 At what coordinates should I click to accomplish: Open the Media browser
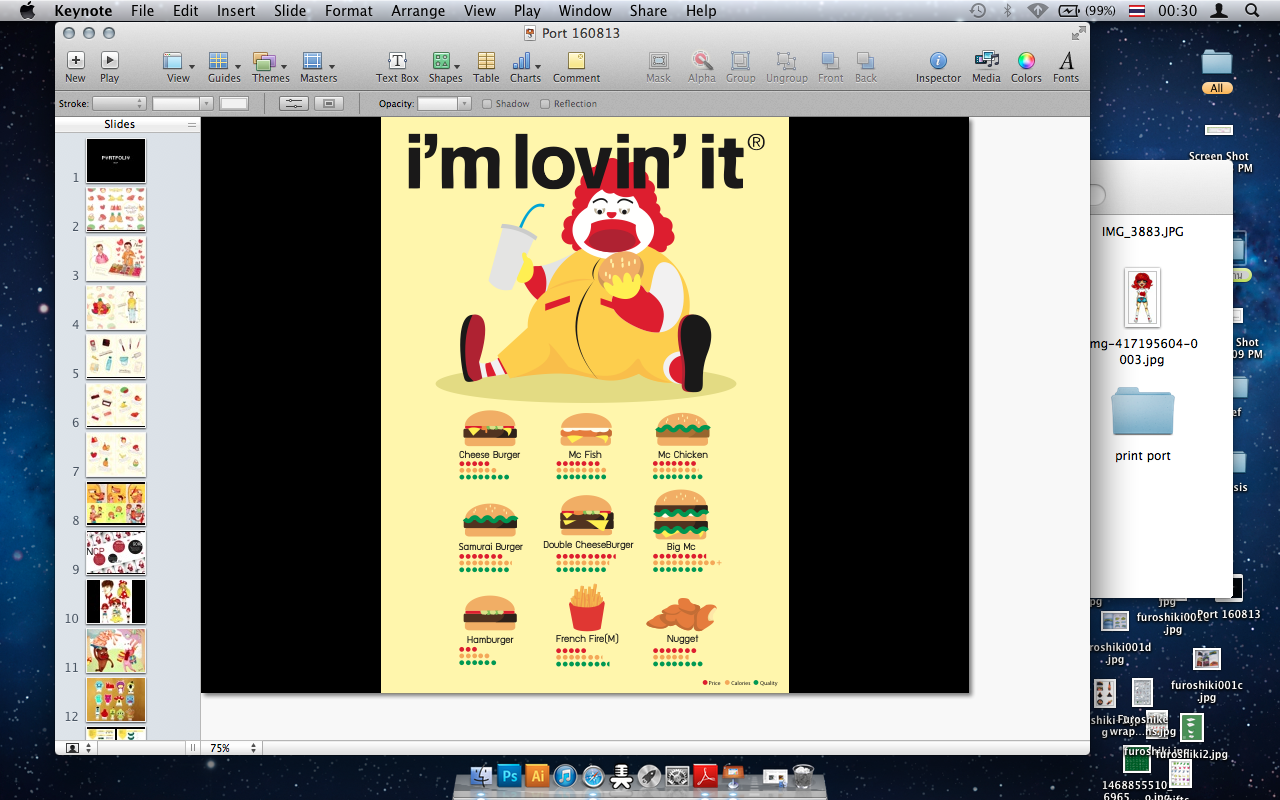click(986, 67)
